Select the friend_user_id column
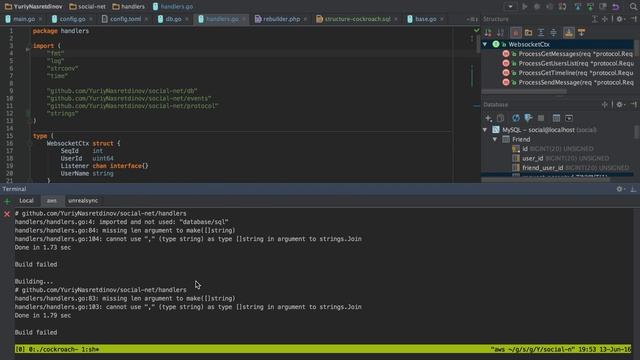This screenshot has width=640, height=360. (542, 168)
